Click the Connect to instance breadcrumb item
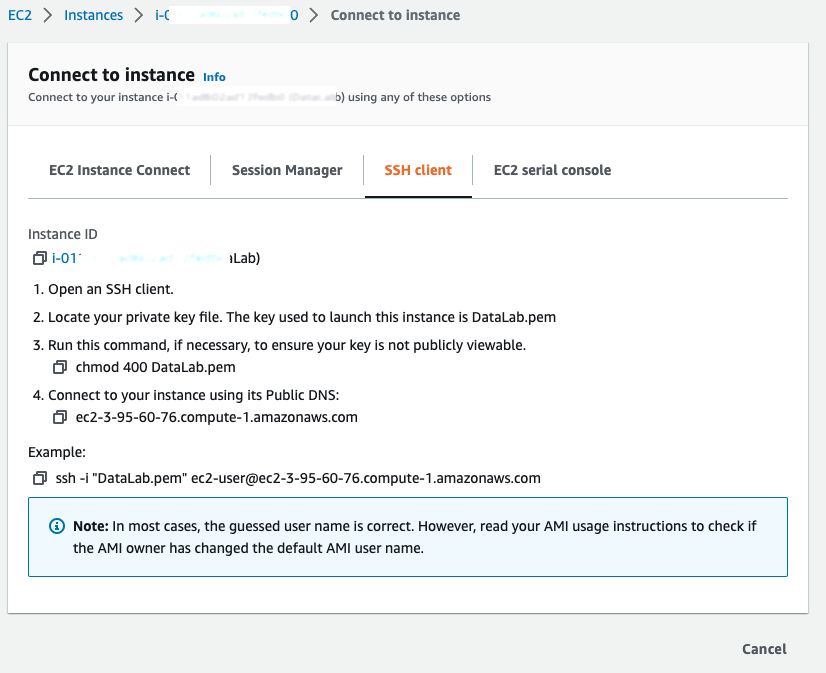This screenshot has width=826, height=673. pyautogui.click(x=395, y=15)
